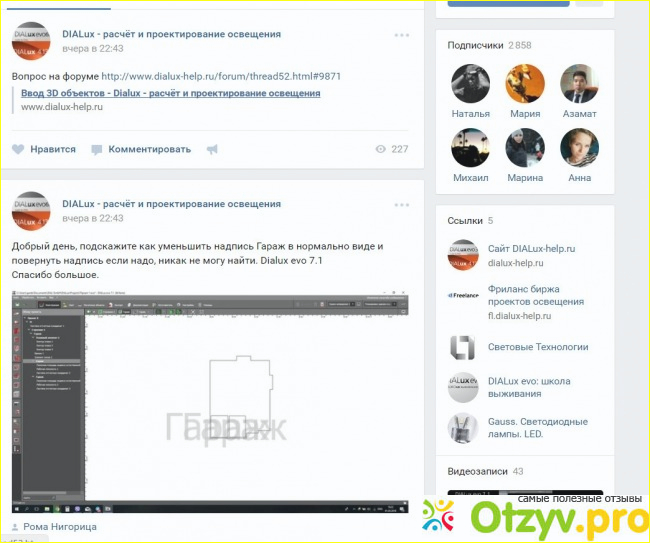Click the heart icon to like first post
This screenshot has height=543, width=650.
(18, 149)
